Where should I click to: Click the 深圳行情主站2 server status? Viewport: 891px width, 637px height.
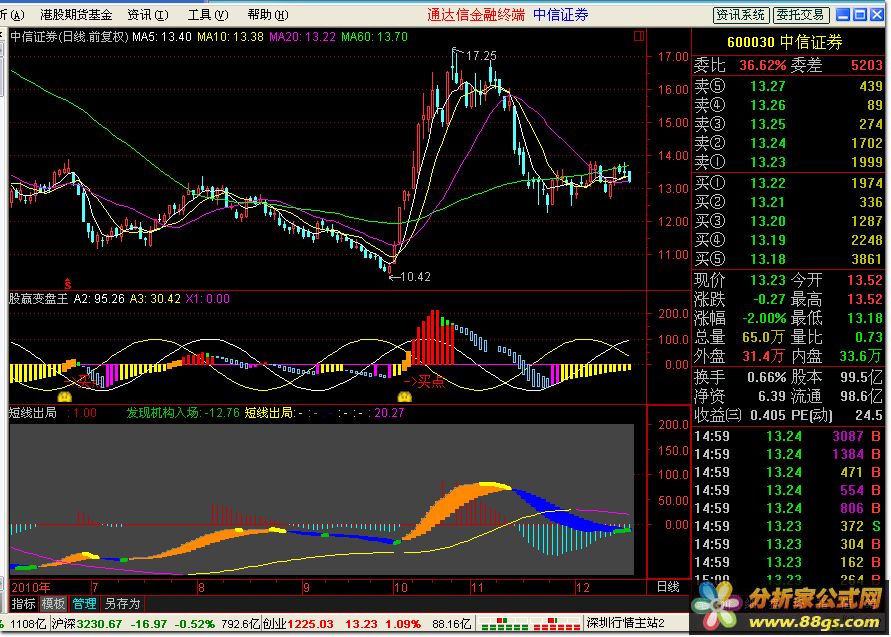(626, 623)
